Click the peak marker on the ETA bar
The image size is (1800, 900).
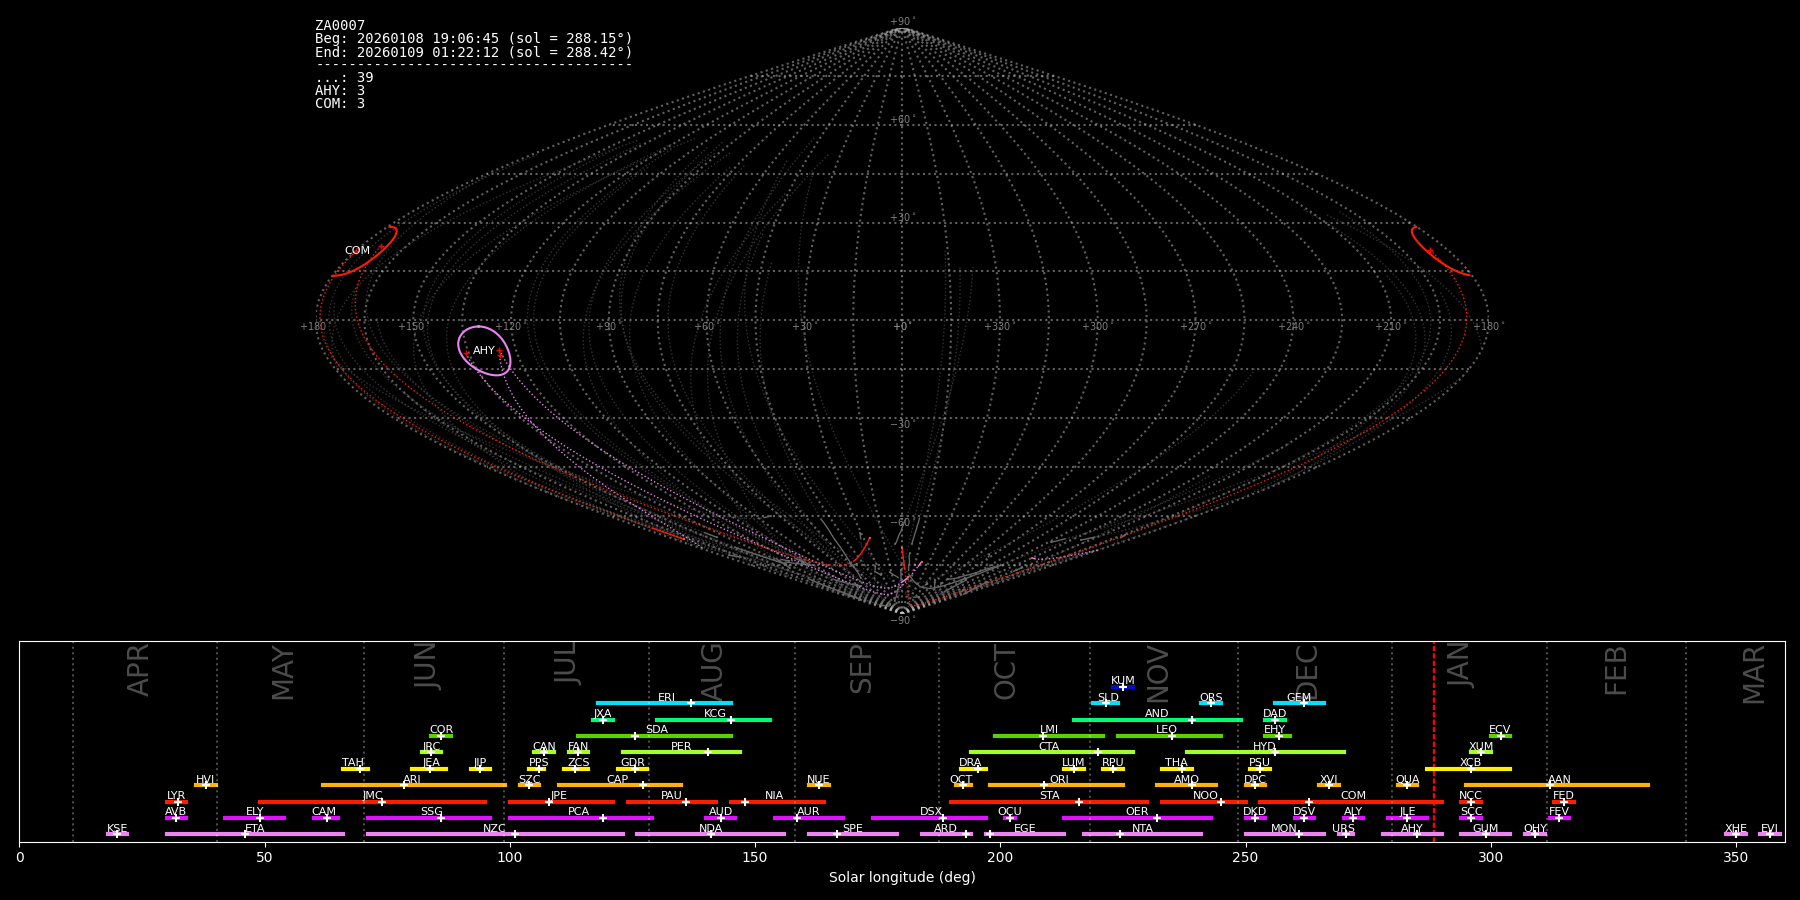click(x=245, y=834)
